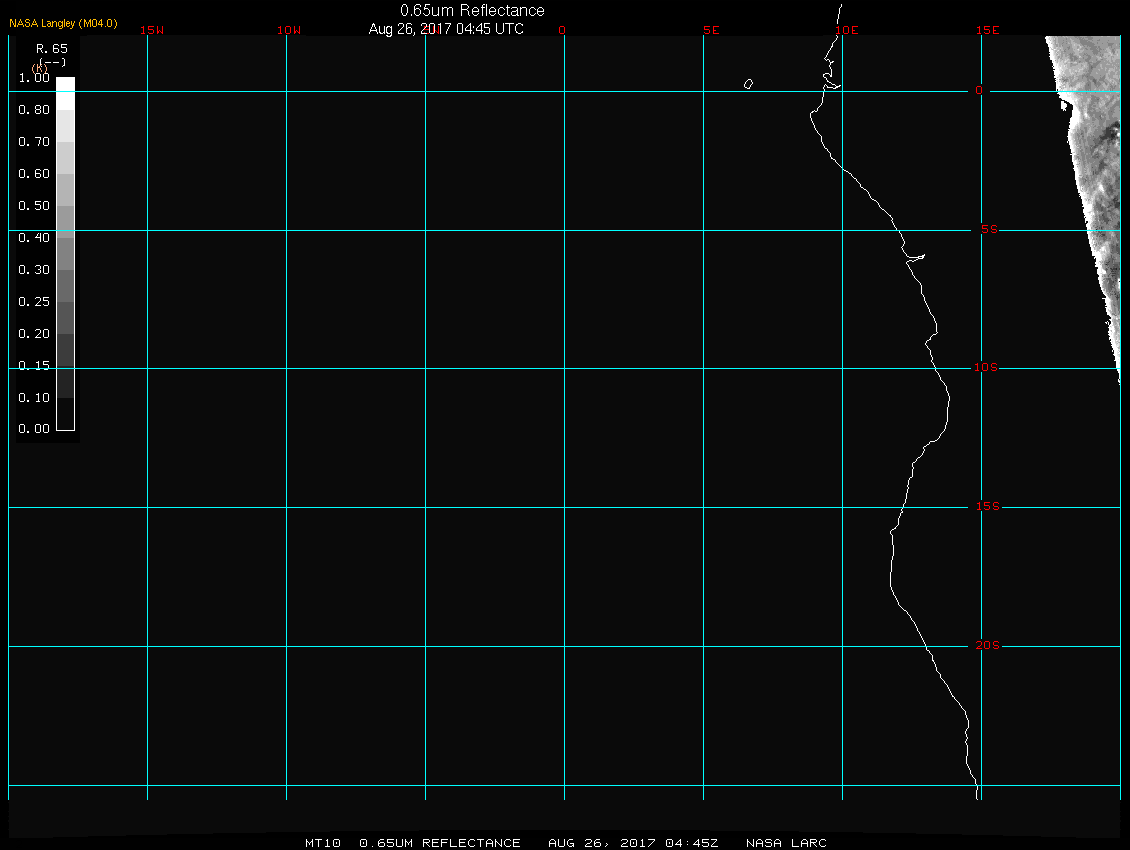
Task: Click the 'Aug 26, 2017 04:45 UTC' timestamp
Action: point(446,29)
